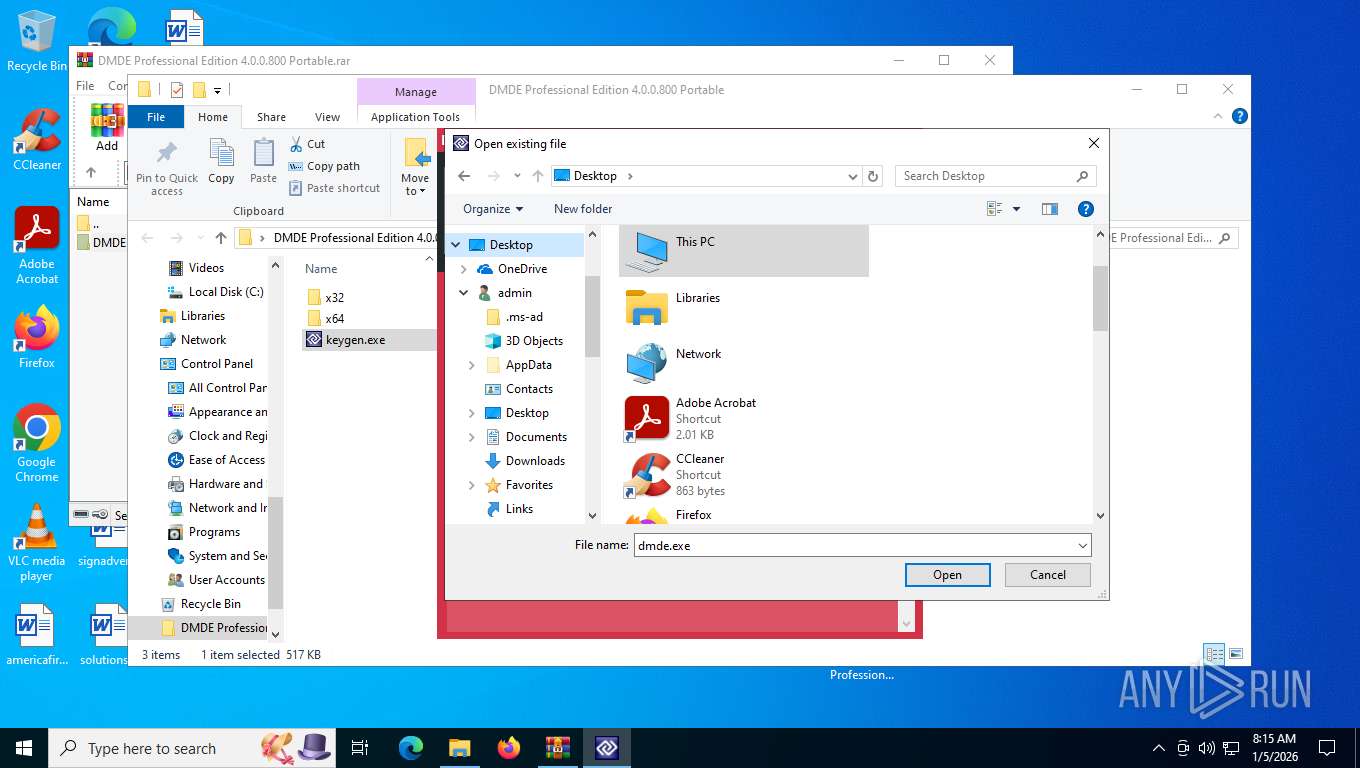1360x768 pixels.
Task: Click Copy icon in Explorer ribbon
Action: (x=221, y=162)
